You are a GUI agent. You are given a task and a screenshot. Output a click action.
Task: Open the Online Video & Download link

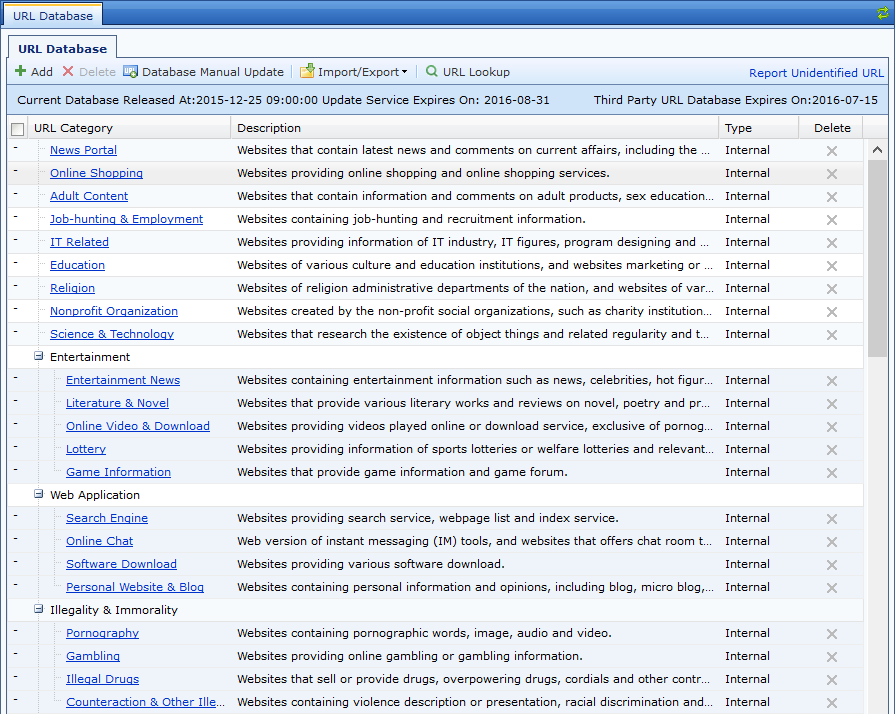pos(138,426)
